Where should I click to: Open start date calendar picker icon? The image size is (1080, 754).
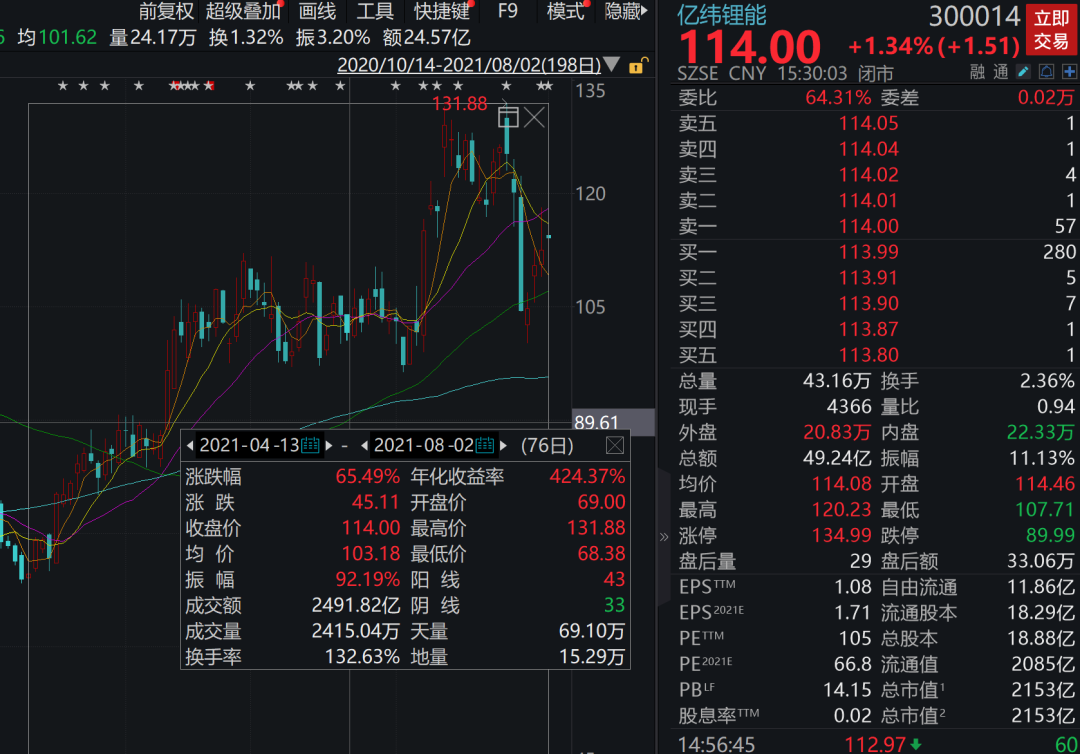pyautogui.click(x=311, y=445)
